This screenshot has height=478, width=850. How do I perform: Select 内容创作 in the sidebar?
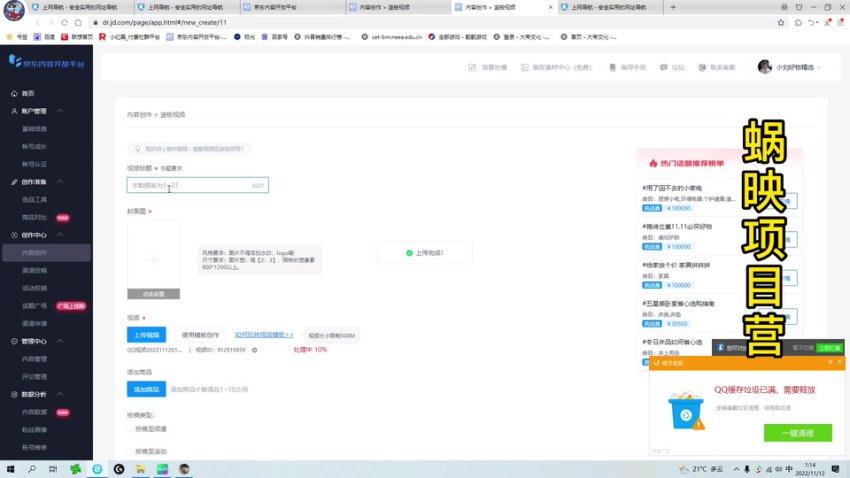click(x=46, y=253)
